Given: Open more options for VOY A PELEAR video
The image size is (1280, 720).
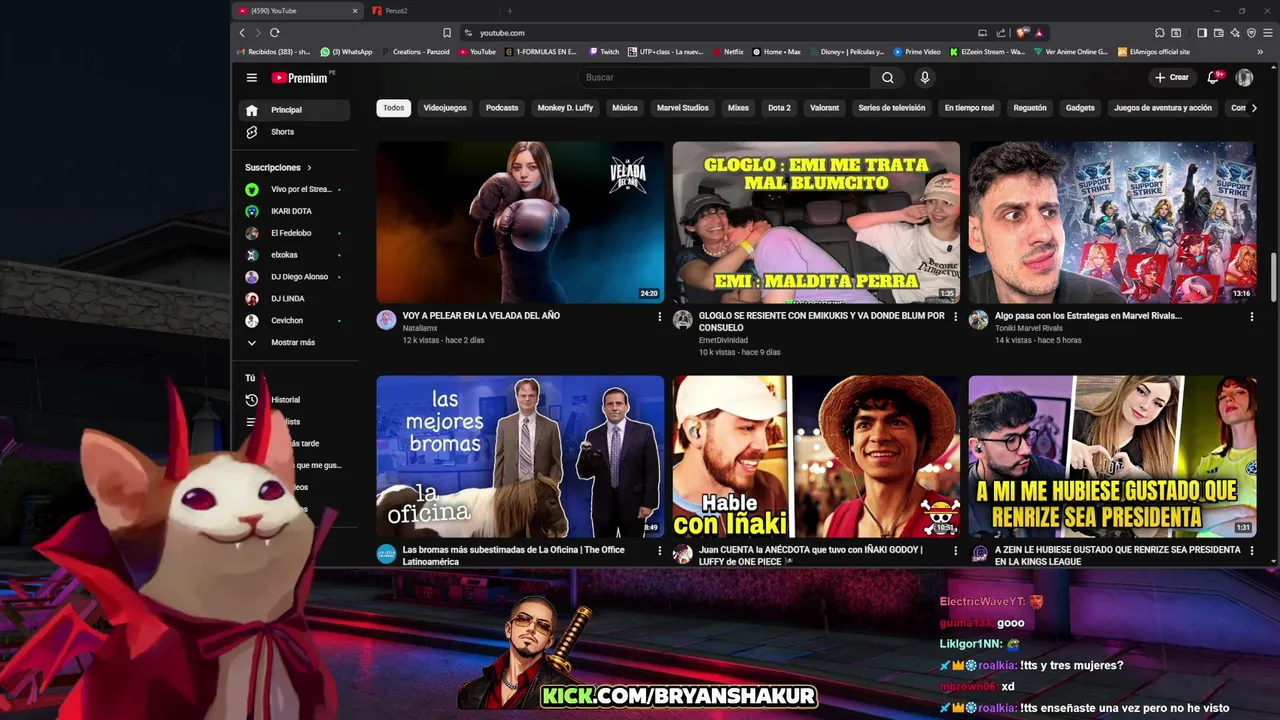Looking at the screenshot, I should 659,317.
